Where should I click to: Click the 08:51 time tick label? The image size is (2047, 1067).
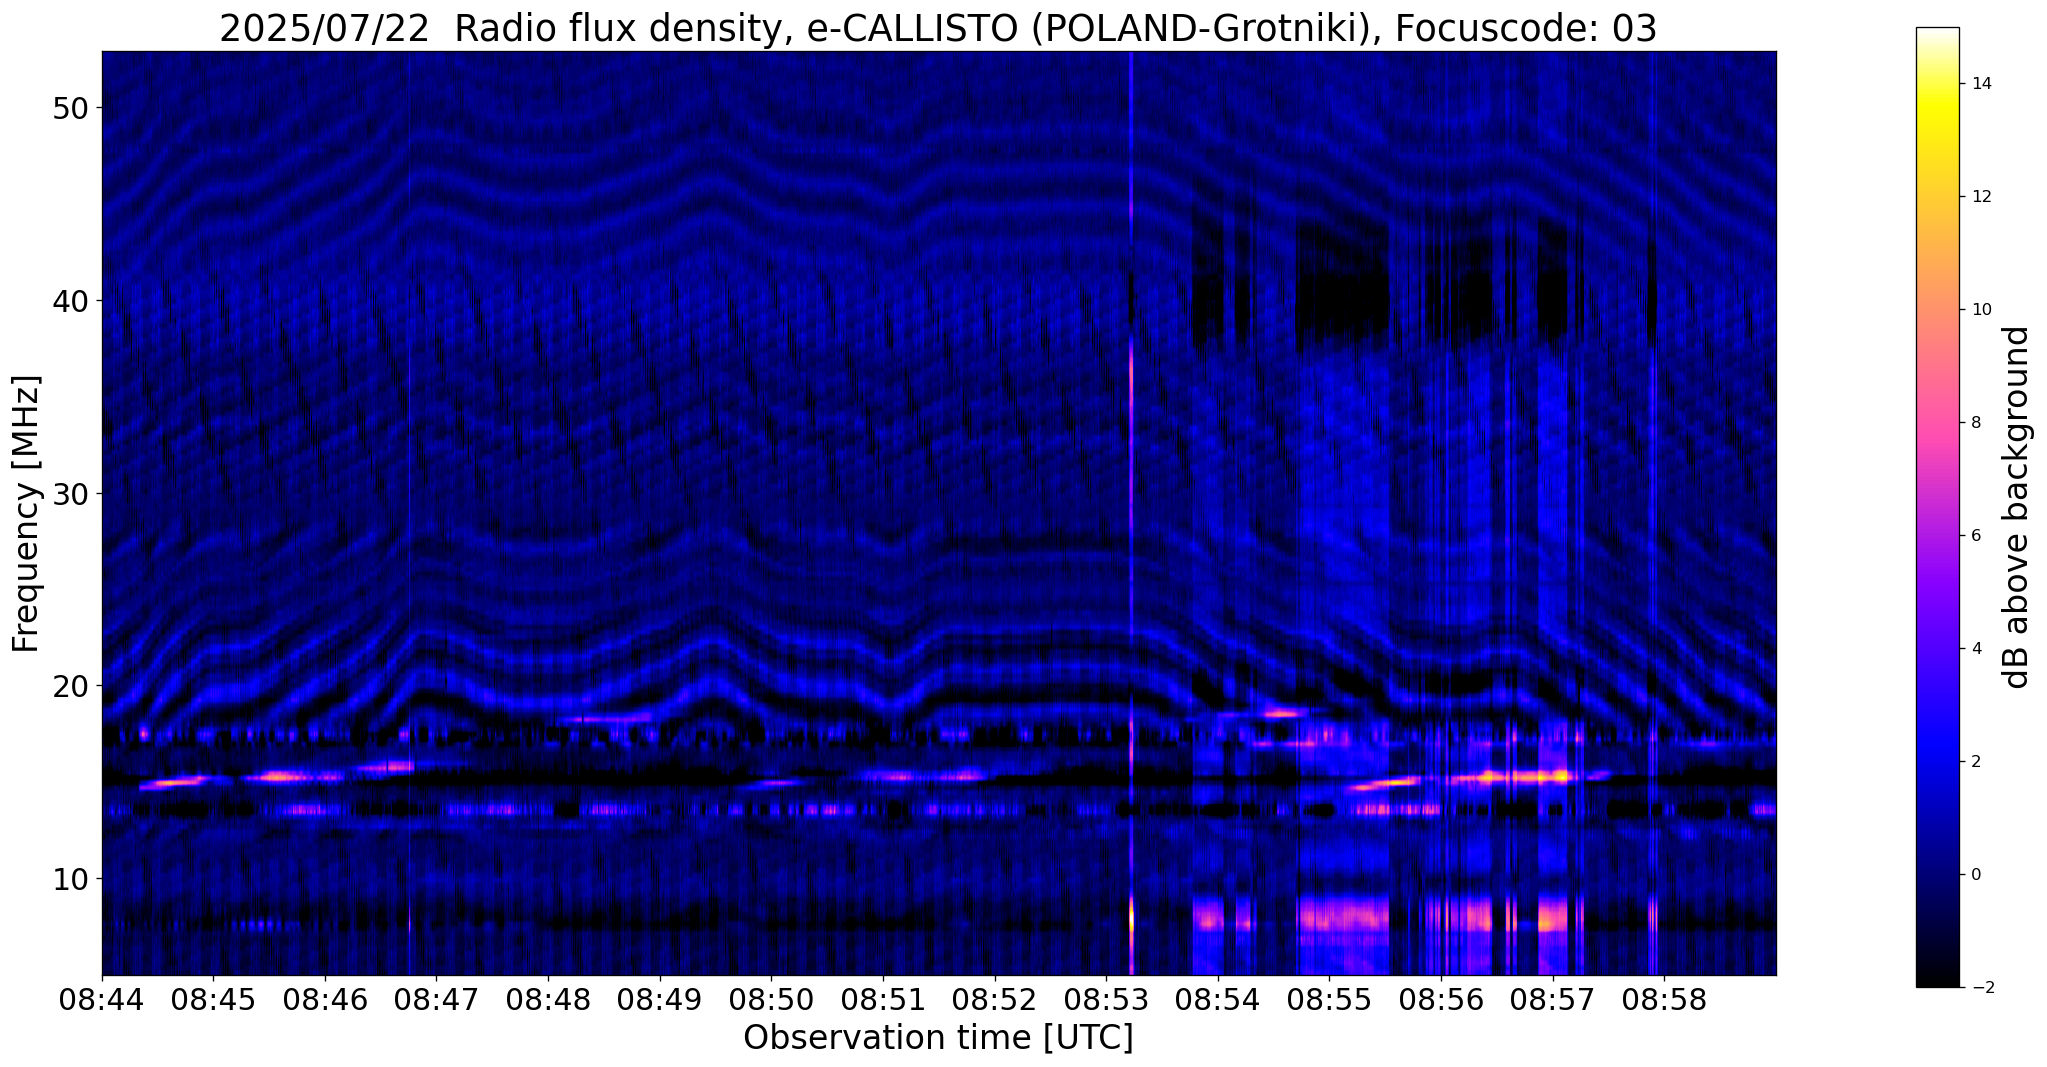coord(883,1000)
